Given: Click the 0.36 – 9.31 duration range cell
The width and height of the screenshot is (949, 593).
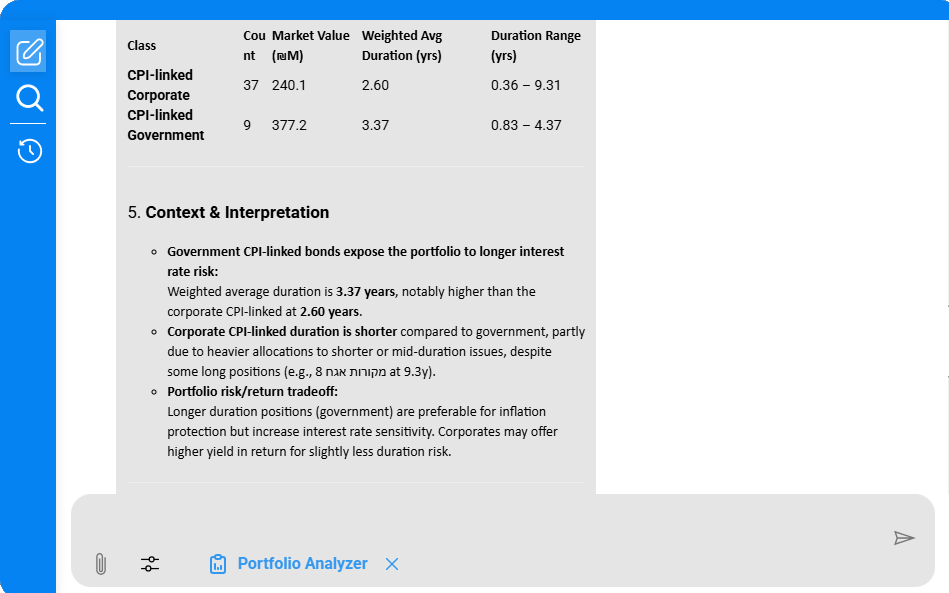Looking at the screenshot, I should pyautogui.click(x=525, y=85).
